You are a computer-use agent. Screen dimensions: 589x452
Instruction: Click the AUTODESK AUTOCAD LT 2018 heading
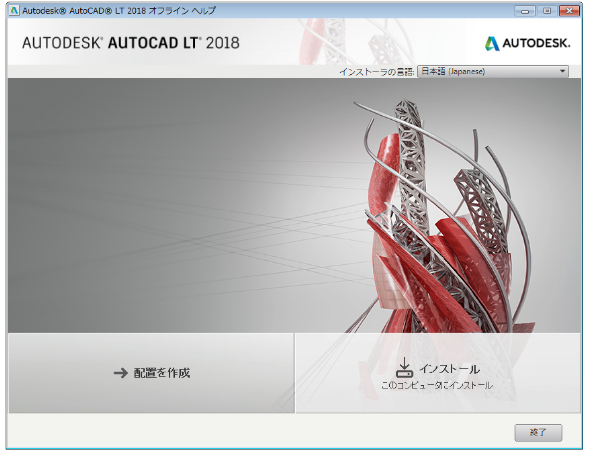[x=131, y=43]
